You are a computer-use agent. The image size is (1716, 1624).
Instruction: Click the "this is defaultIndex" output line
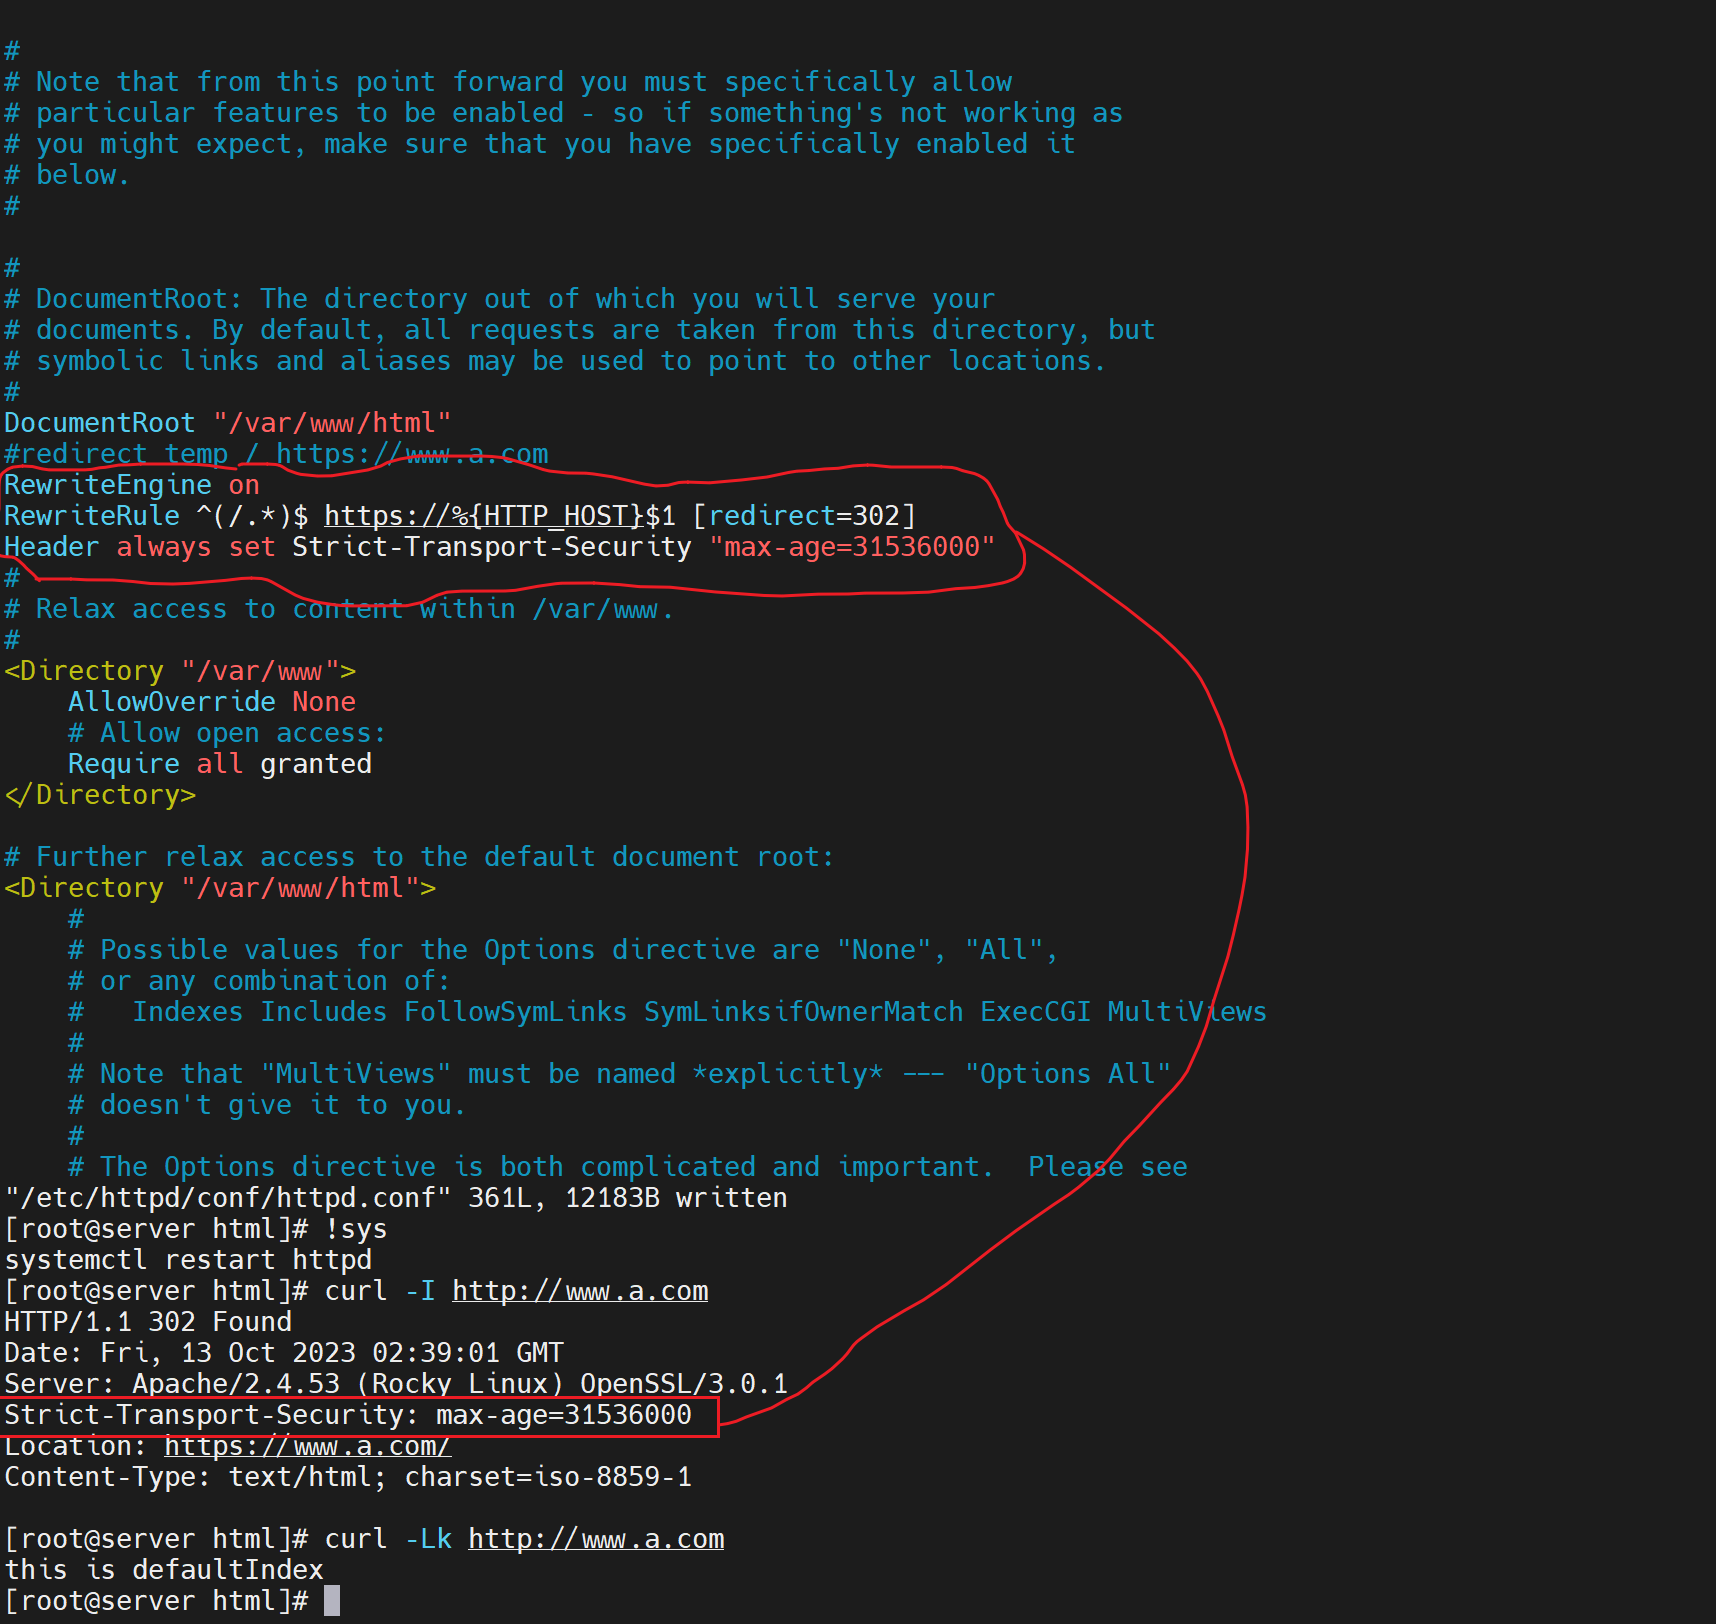coord(164,1570)
